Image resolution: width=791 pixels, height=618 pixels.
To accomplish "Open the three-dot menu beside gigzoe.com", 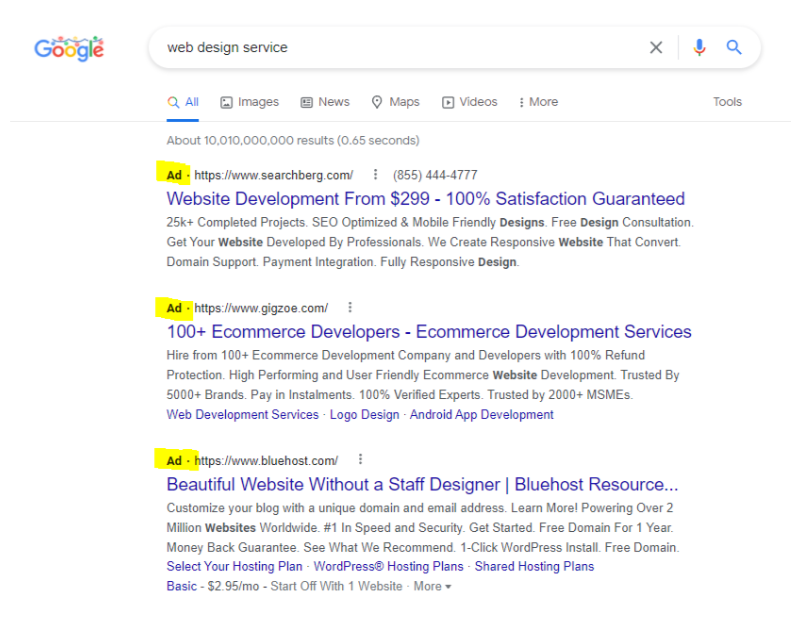I will (x=350, y=307).
